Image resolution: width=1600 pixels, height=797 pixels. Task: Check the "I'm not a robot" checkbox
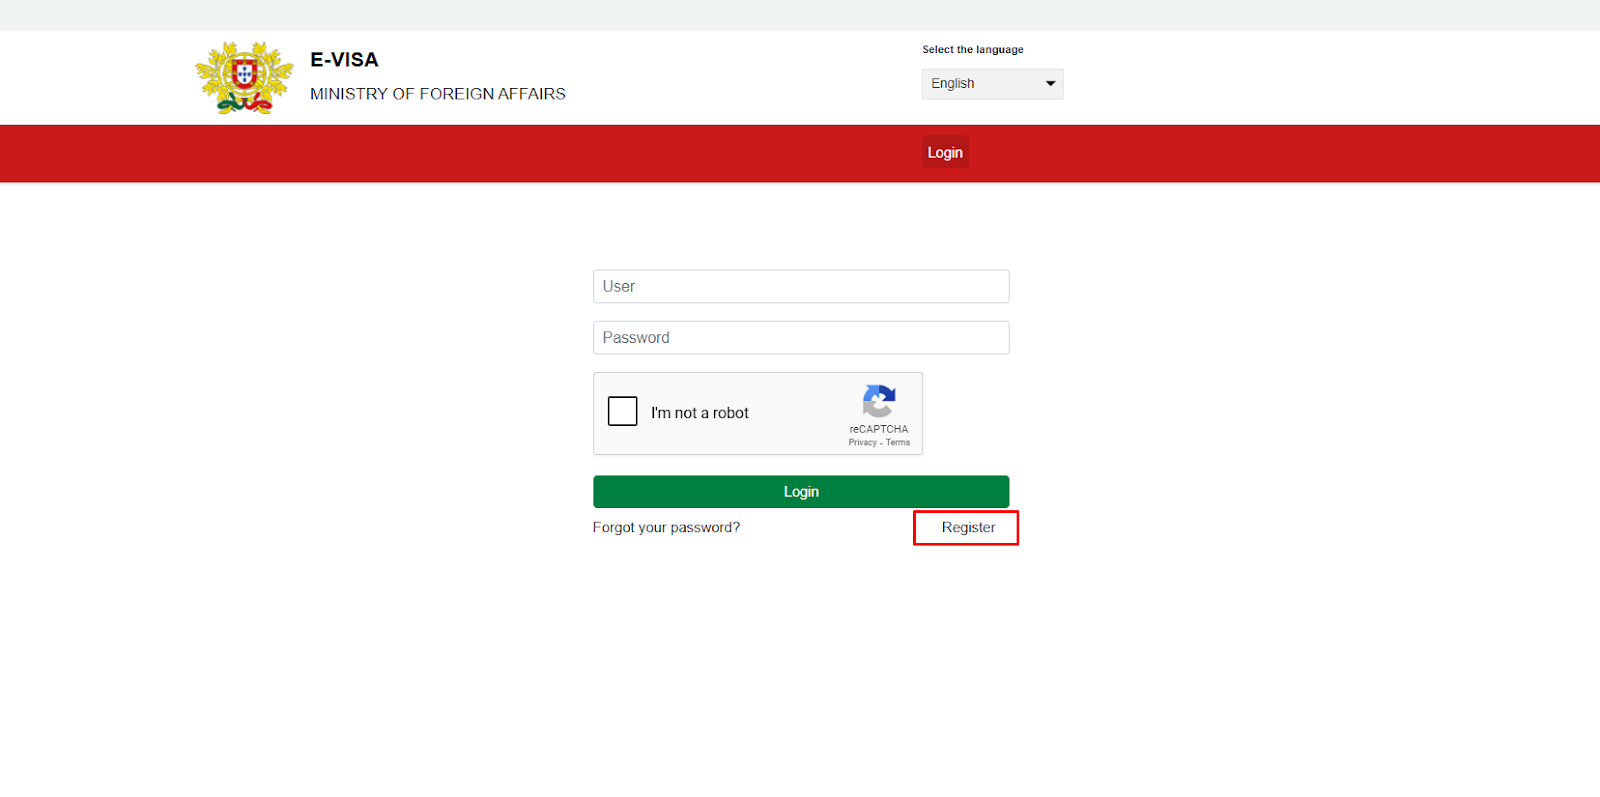coord(622,411)
